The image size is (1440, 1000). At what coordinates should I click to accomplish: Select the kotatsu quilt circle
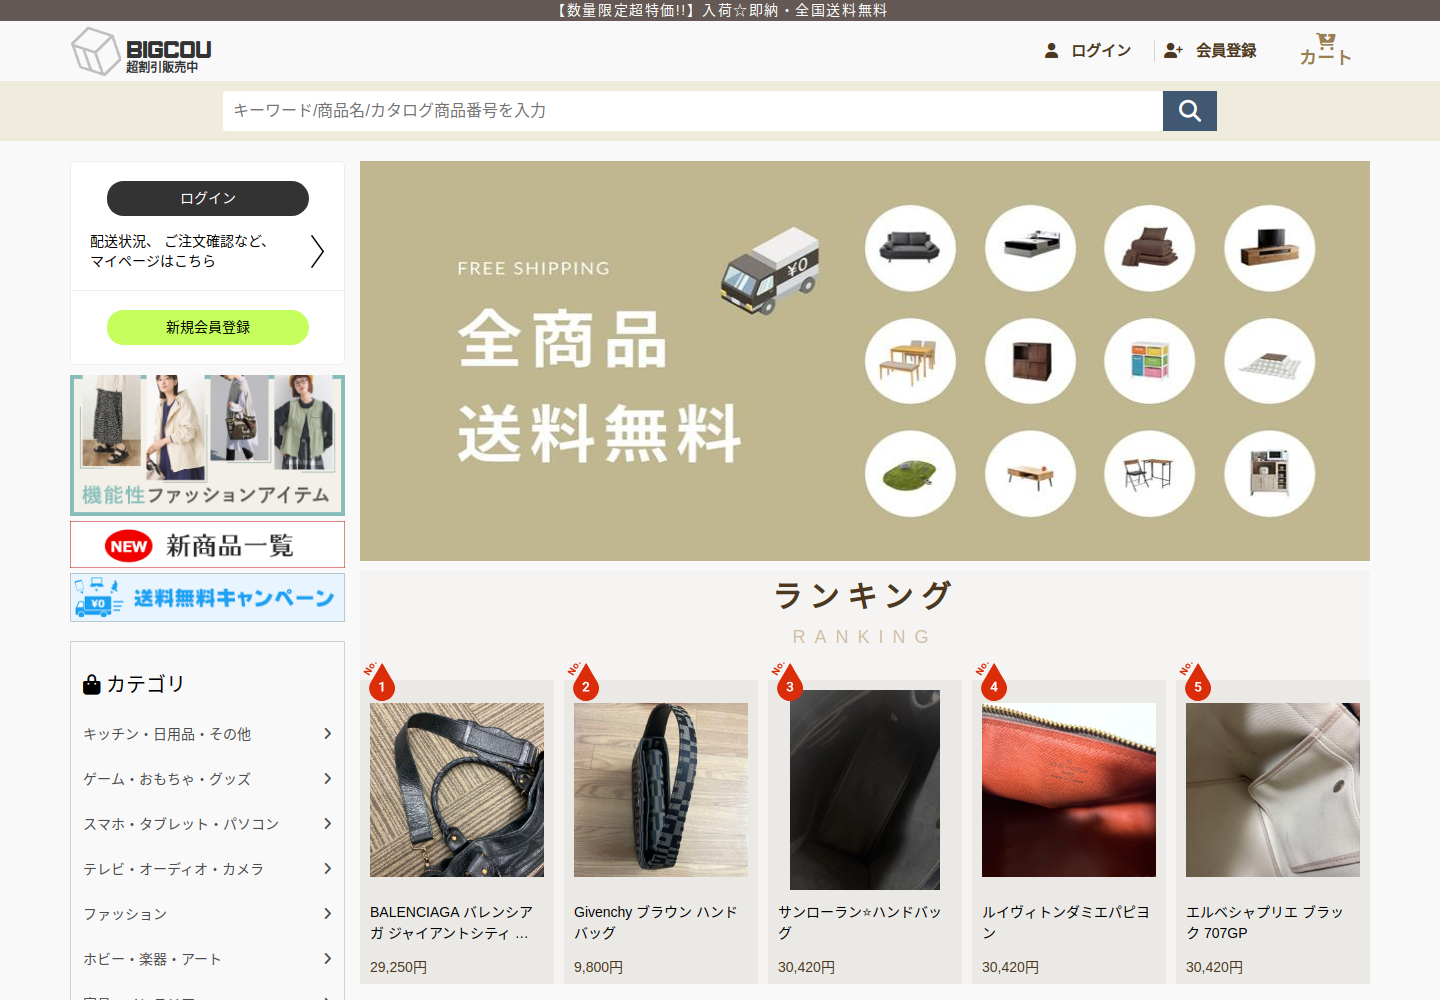[1270, 361]
